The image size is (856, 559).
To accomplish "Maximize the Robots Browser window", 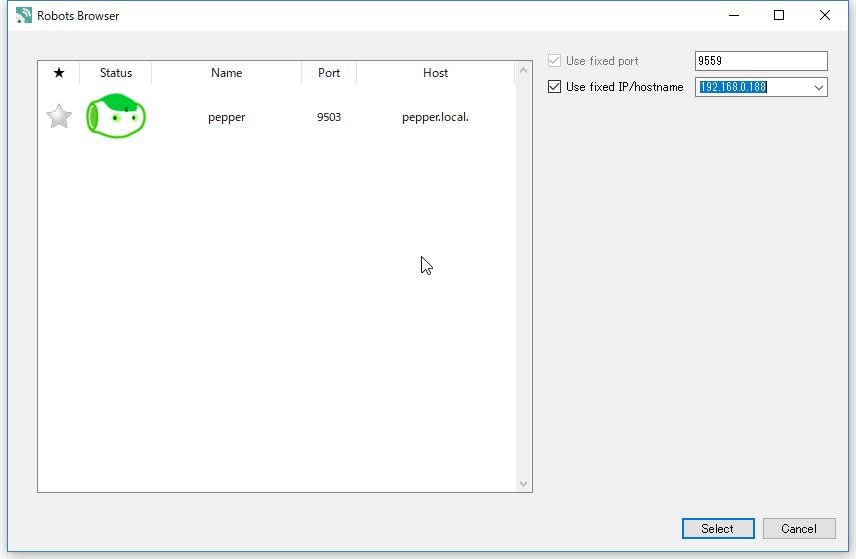I will click(x=779, y=15).
